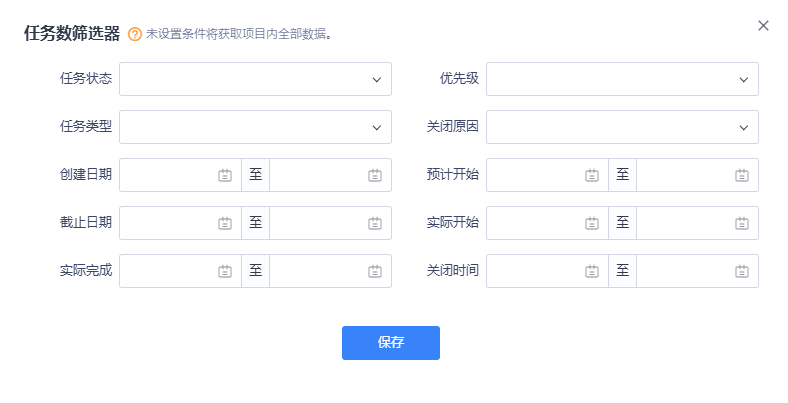
Task: Open calendar for 预计开始 end date
Action: (742, 175)
